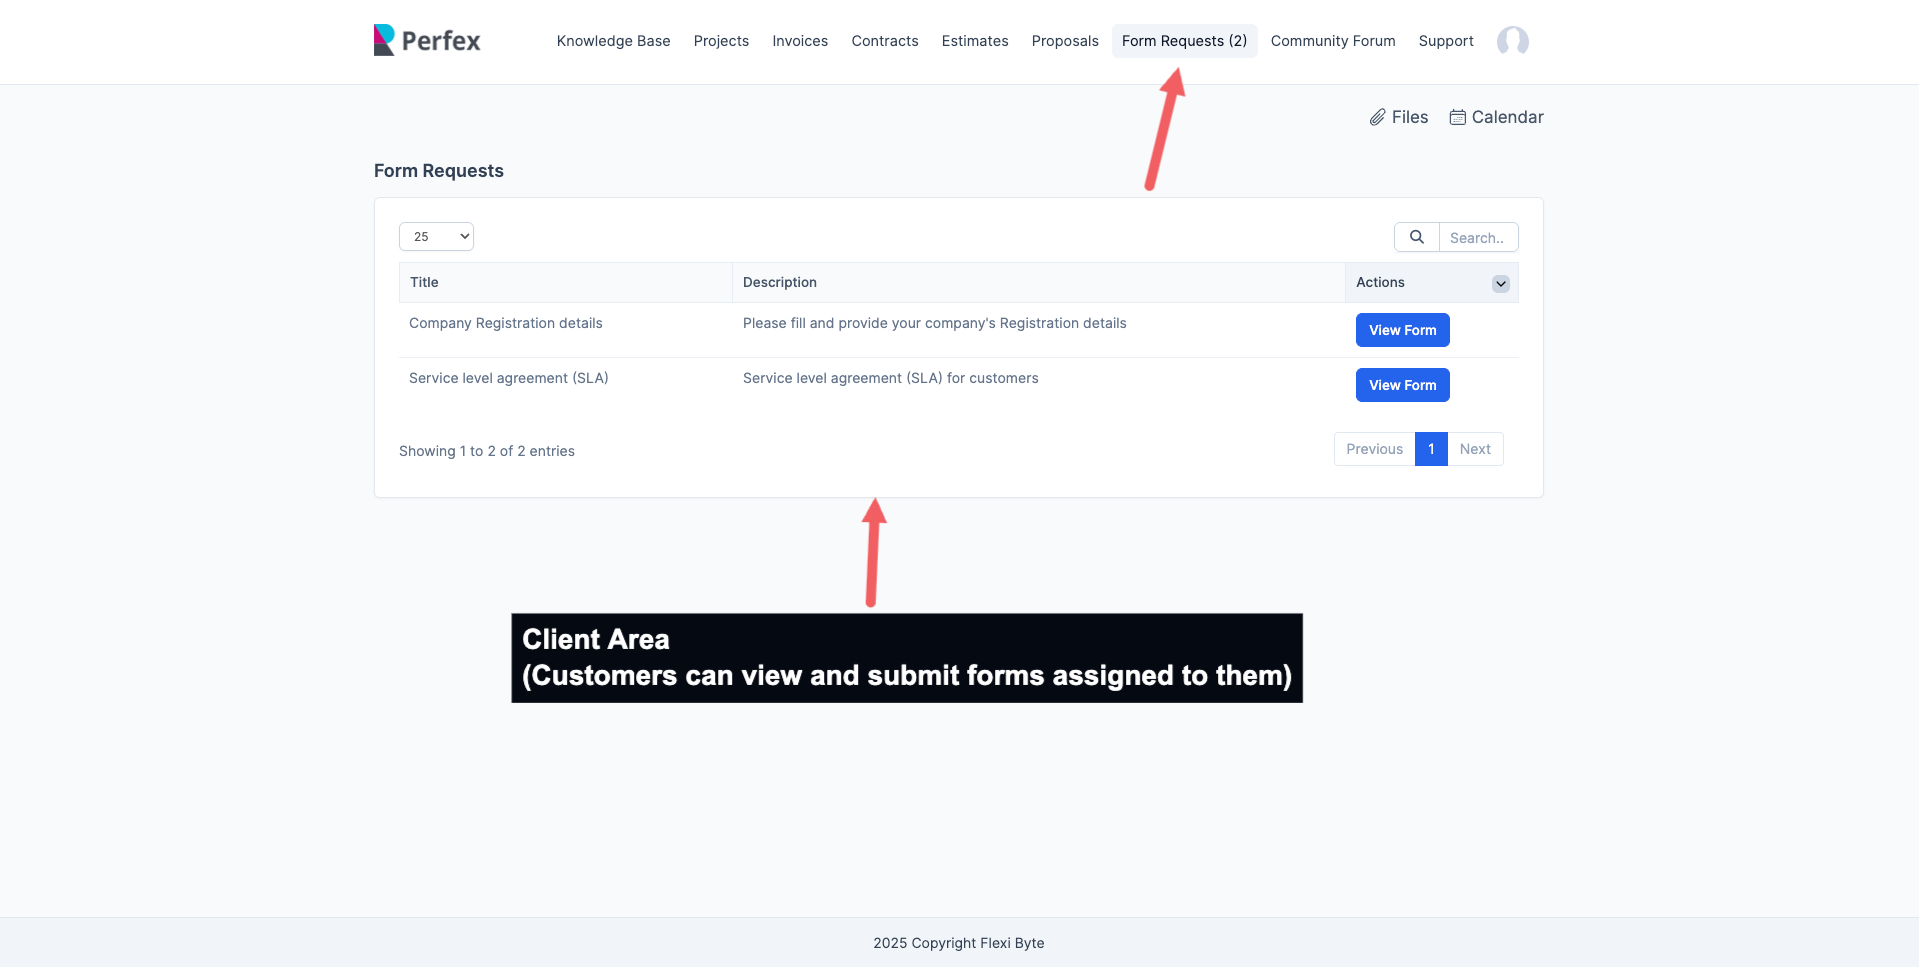Screen dimensions: 1920x968
Task: Click the Next pagination button
Action: (1475, 449)
